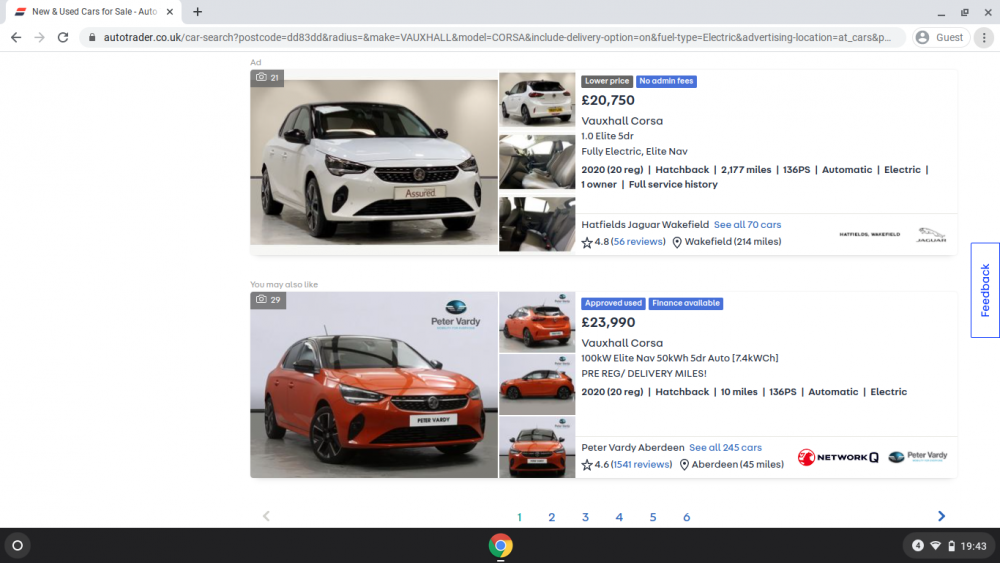Select results page 6

pos(687,518)
